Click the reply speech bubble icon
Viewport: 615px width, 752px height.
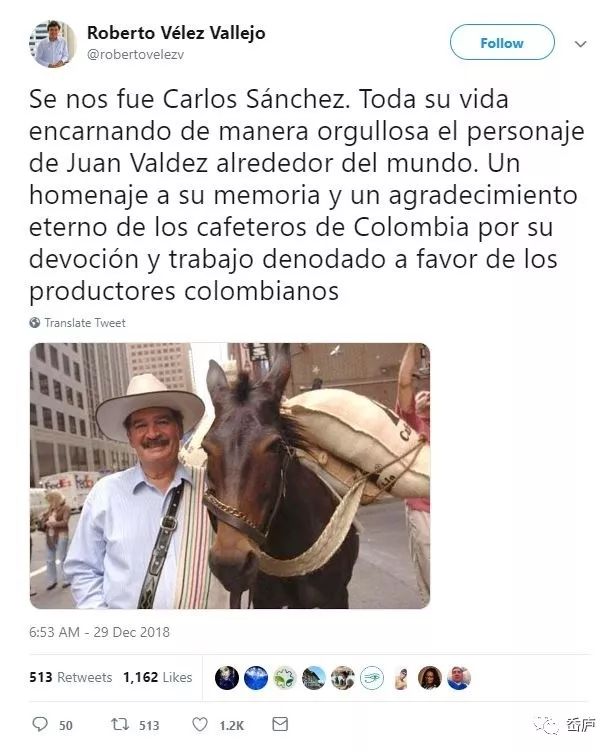click(40, 724)
